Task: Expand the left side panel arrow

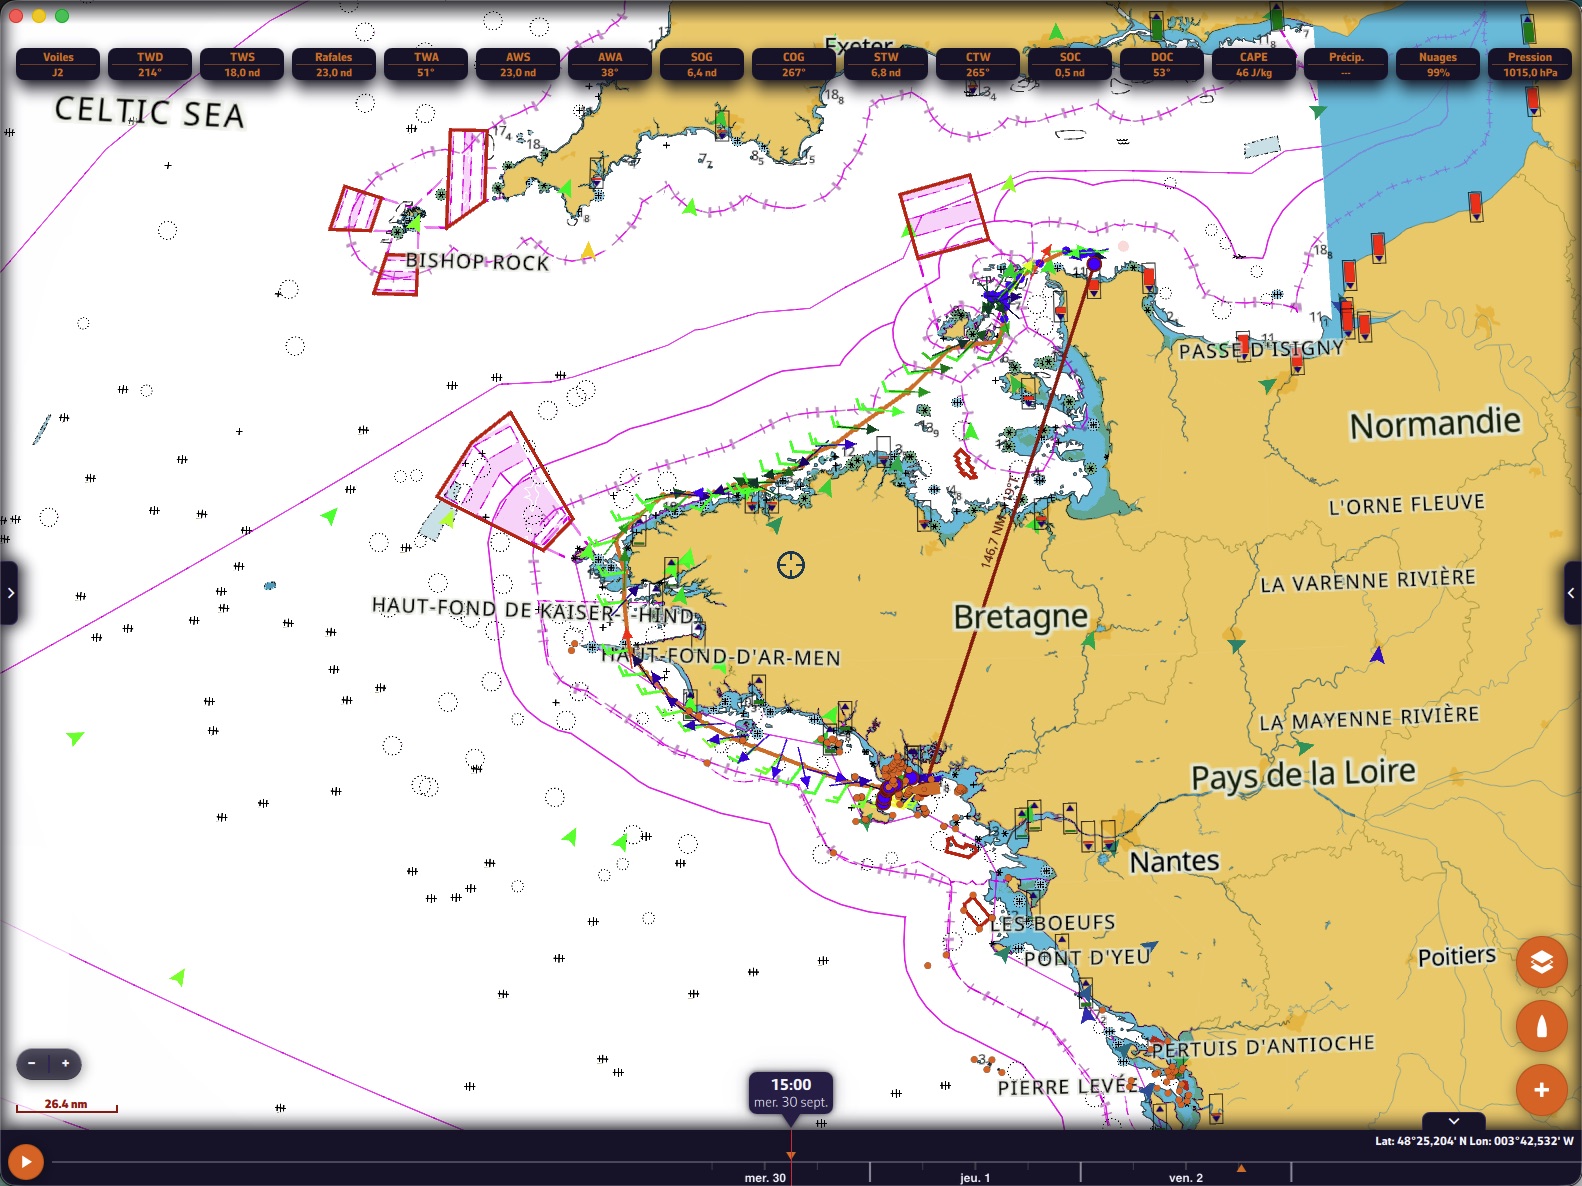Action: tap(9, 593)
